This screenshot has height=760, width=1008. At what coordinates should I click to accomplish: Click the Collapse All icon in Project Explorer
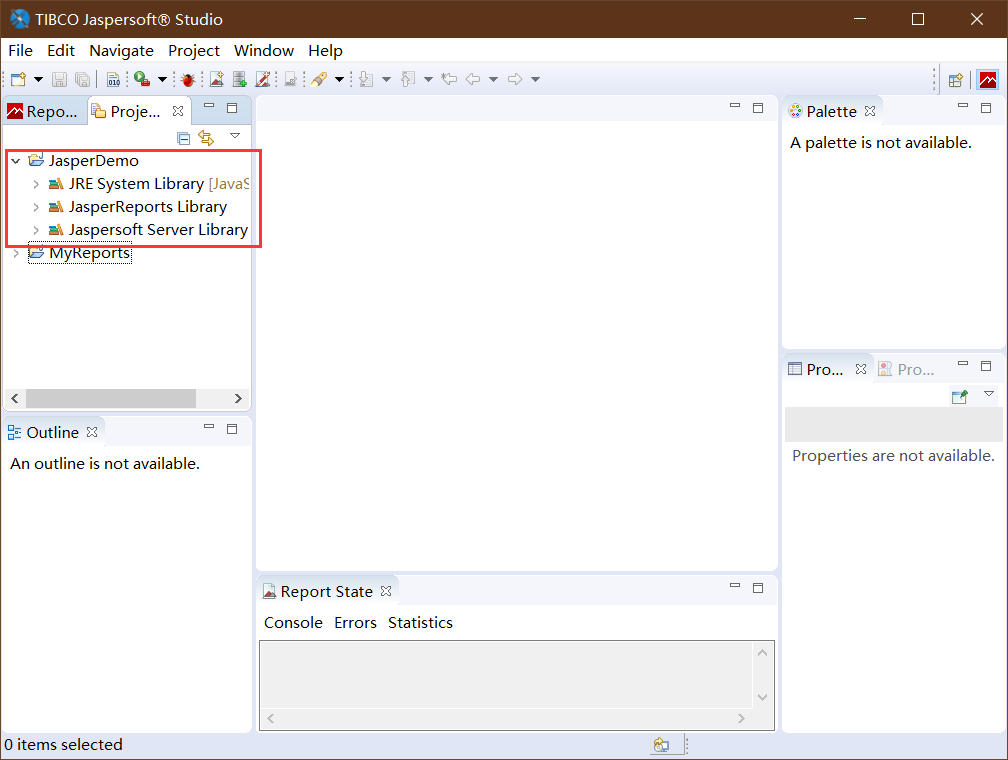click(x=183, y=137)
